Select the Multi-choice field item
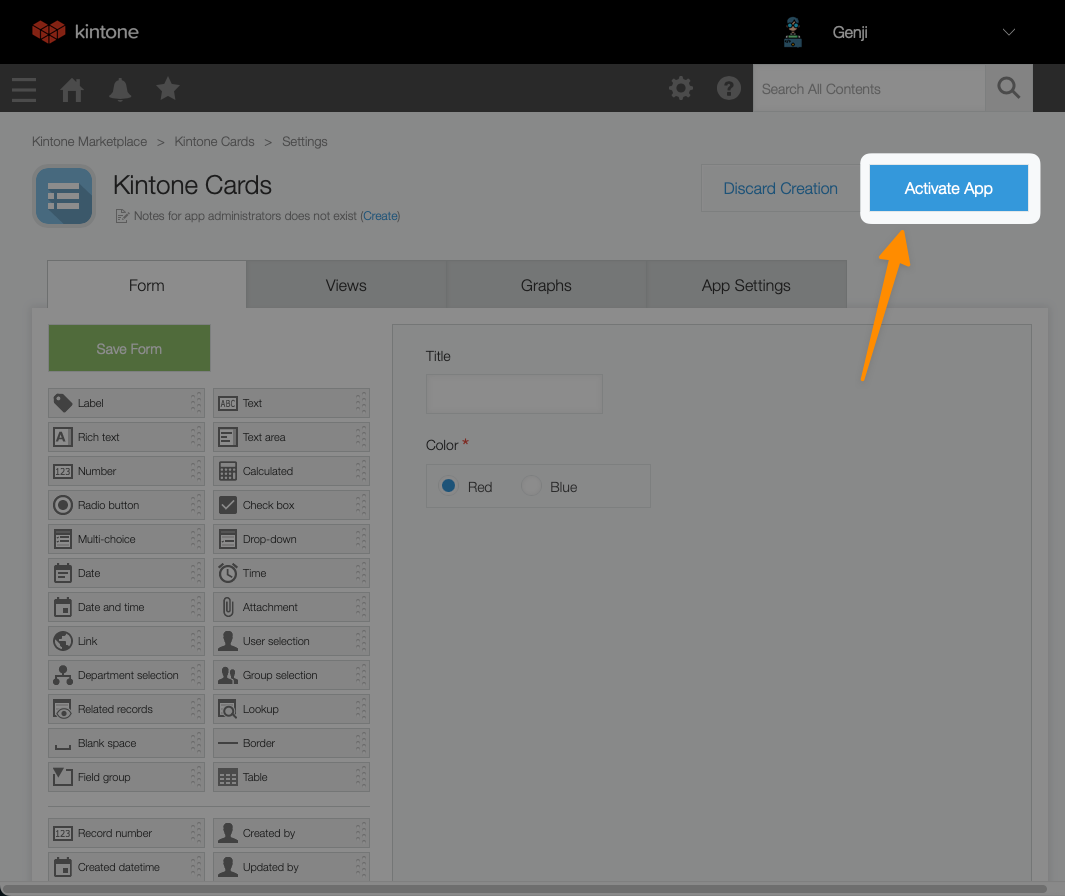The width and height of the screenshot is (1065, 896). tap(126, 539)
